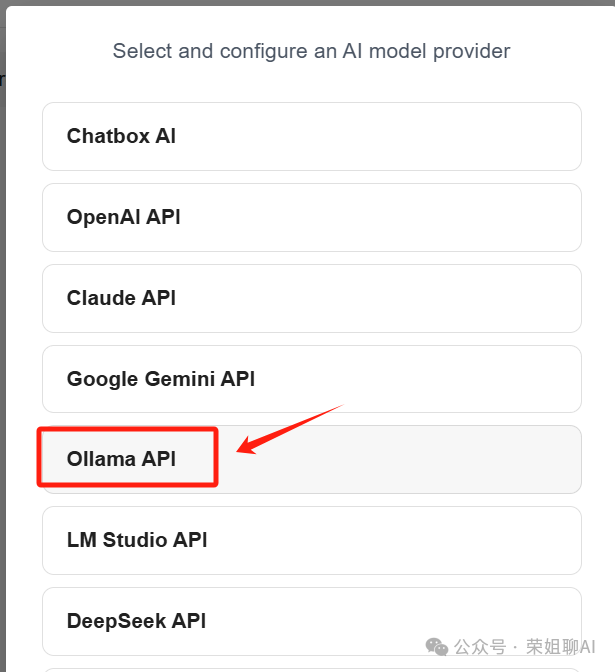Click the partially visible card below DeepSeek

312,670
